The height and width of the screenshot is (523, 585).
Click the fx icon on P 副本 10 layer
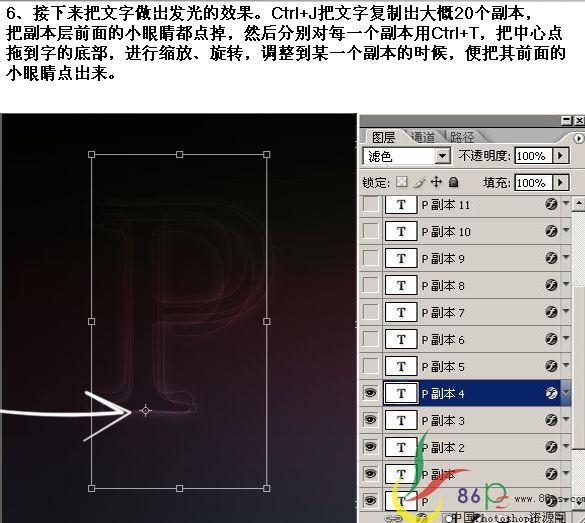tap(551, 231)
